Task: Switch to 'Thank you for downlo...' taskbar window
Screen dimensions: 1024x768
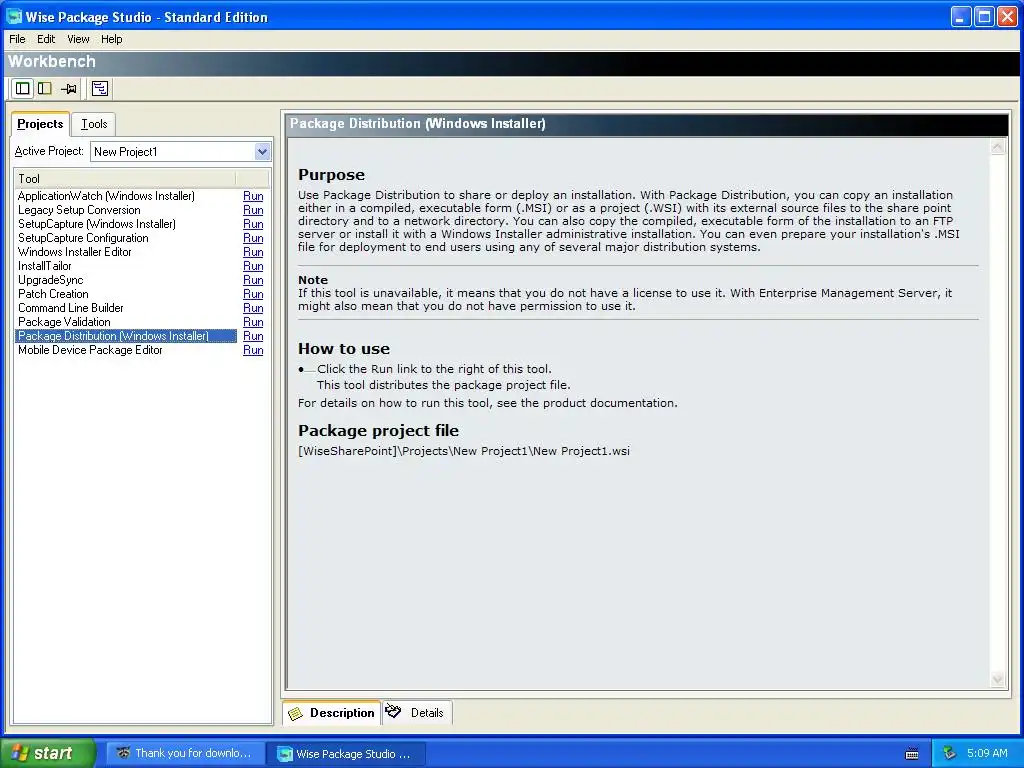Action: [x=185, y=753]
